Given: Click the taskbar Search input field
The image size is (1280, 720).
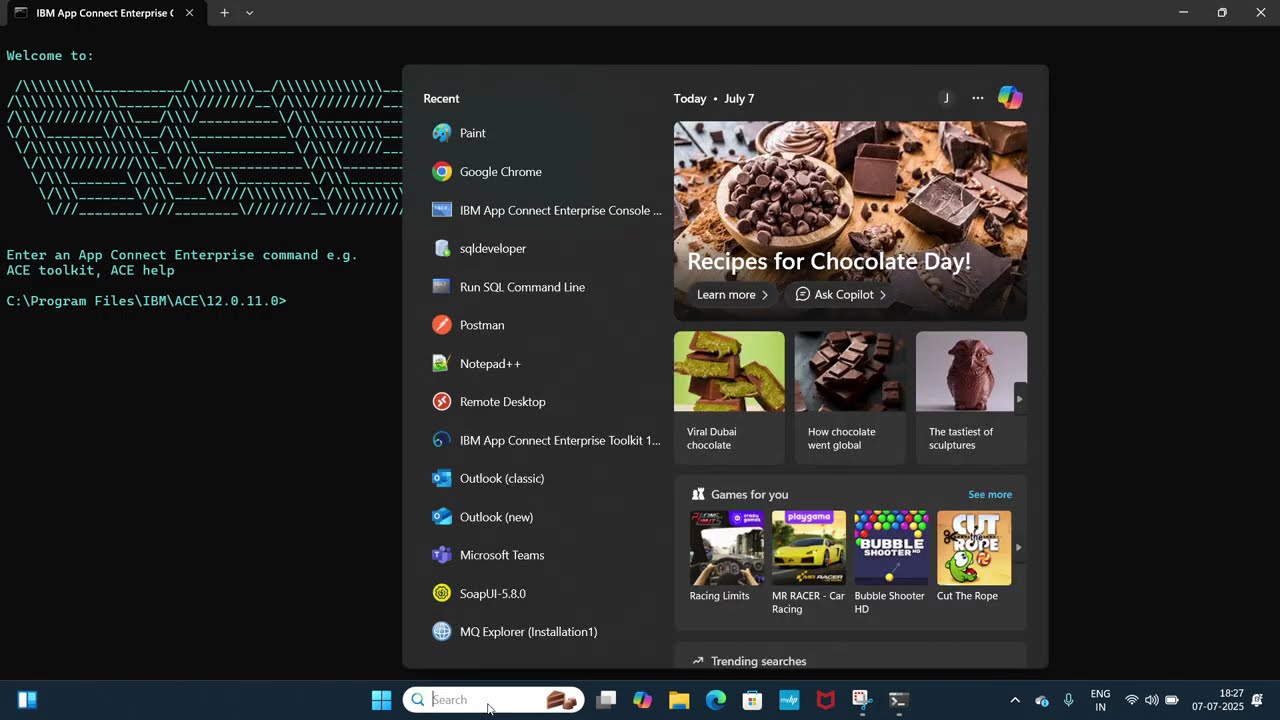Looking at the screenshot, I should point(493,700).
